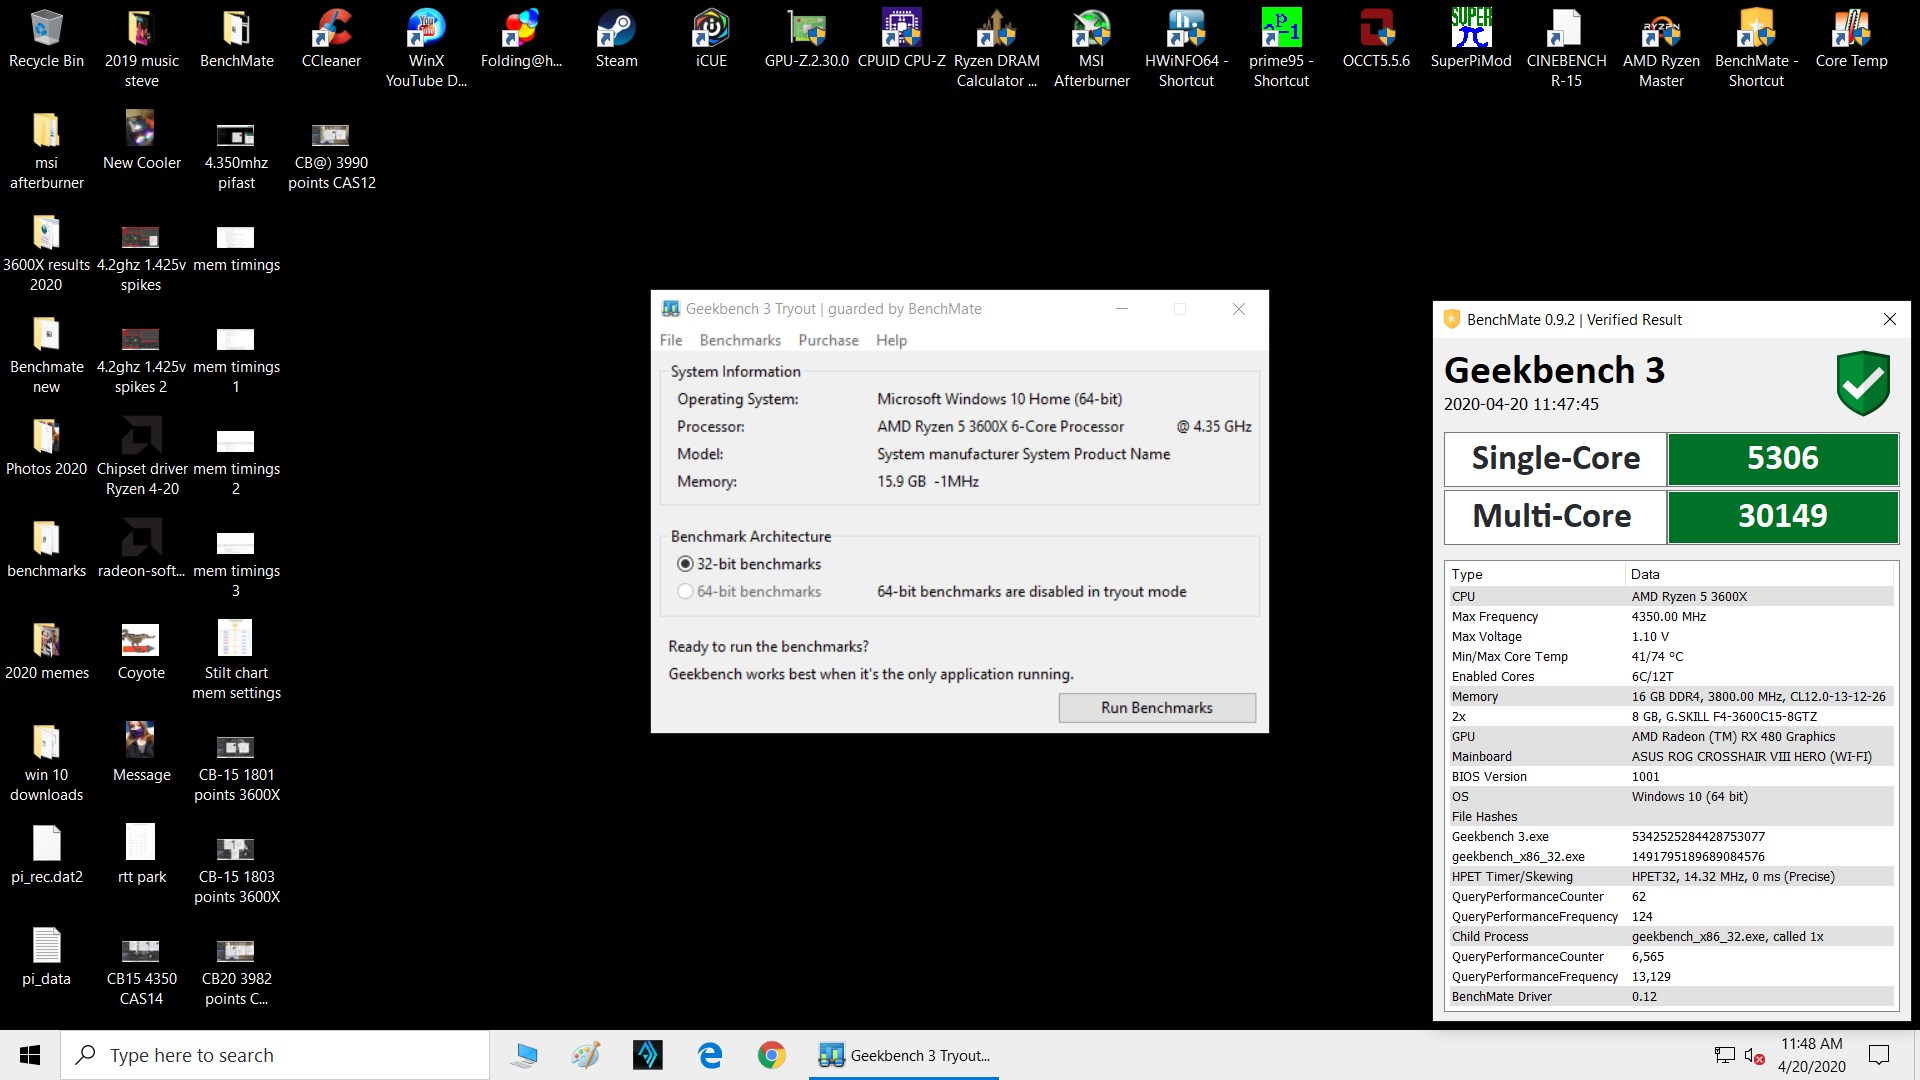1920x1080 pixels.
Task: Launch AMD Ryzen Master shortcut
Action: click(x=1661, y=48)
